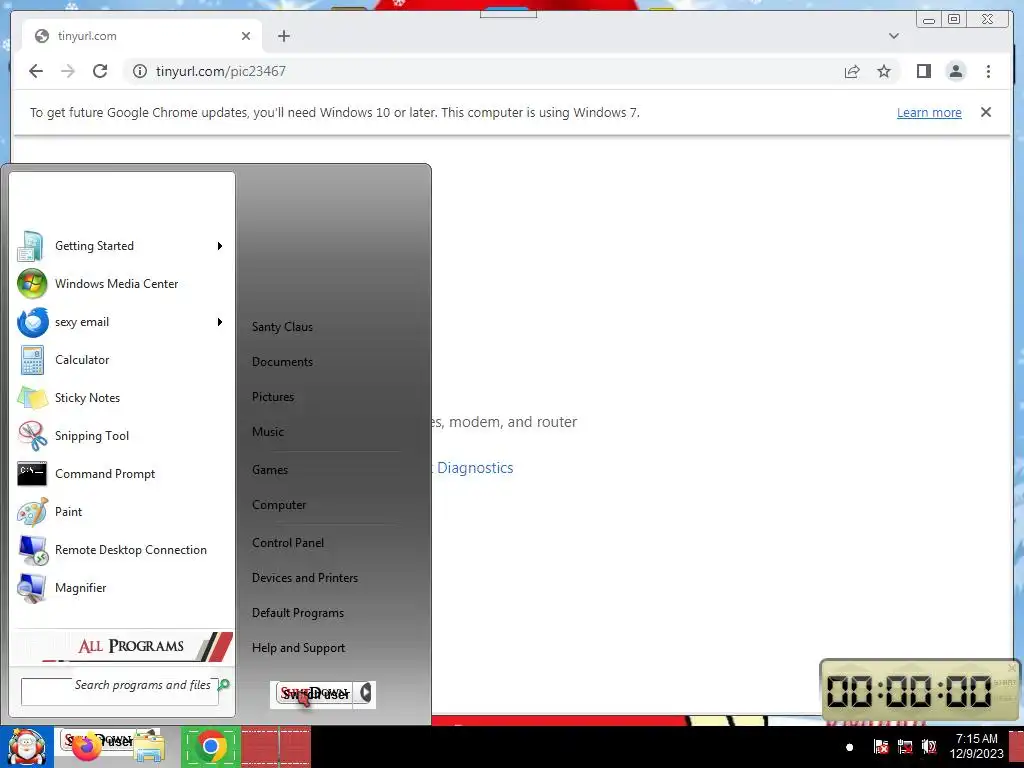The height and width of the screenshot is (768, 1024).
Task: Open Chrome profile avatar
Action: coord(956,71)
